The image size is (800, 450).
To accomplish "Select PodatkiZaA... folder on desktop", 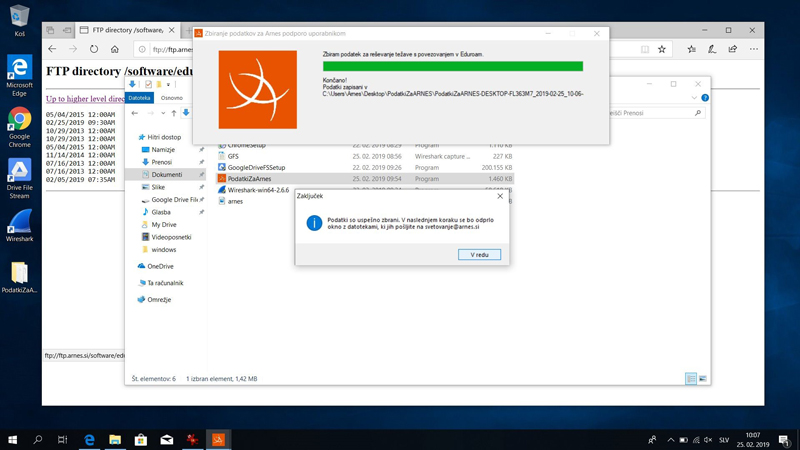I will coord(19,278).
